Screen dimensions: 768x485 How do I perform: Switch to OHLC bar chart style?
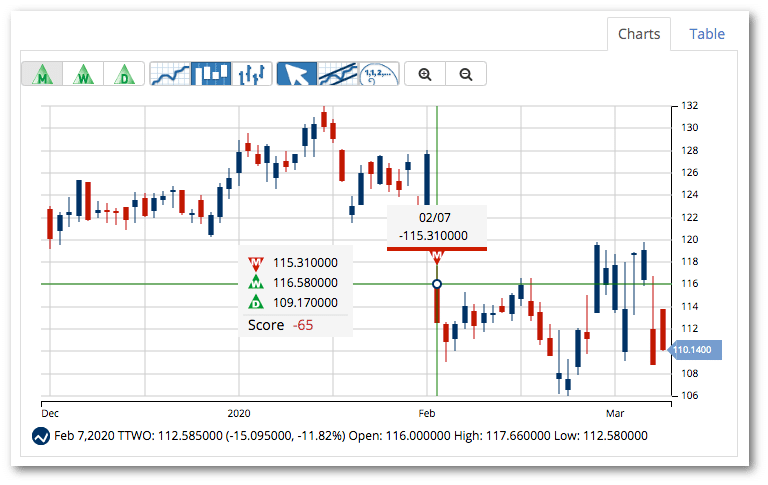(252, 74)
